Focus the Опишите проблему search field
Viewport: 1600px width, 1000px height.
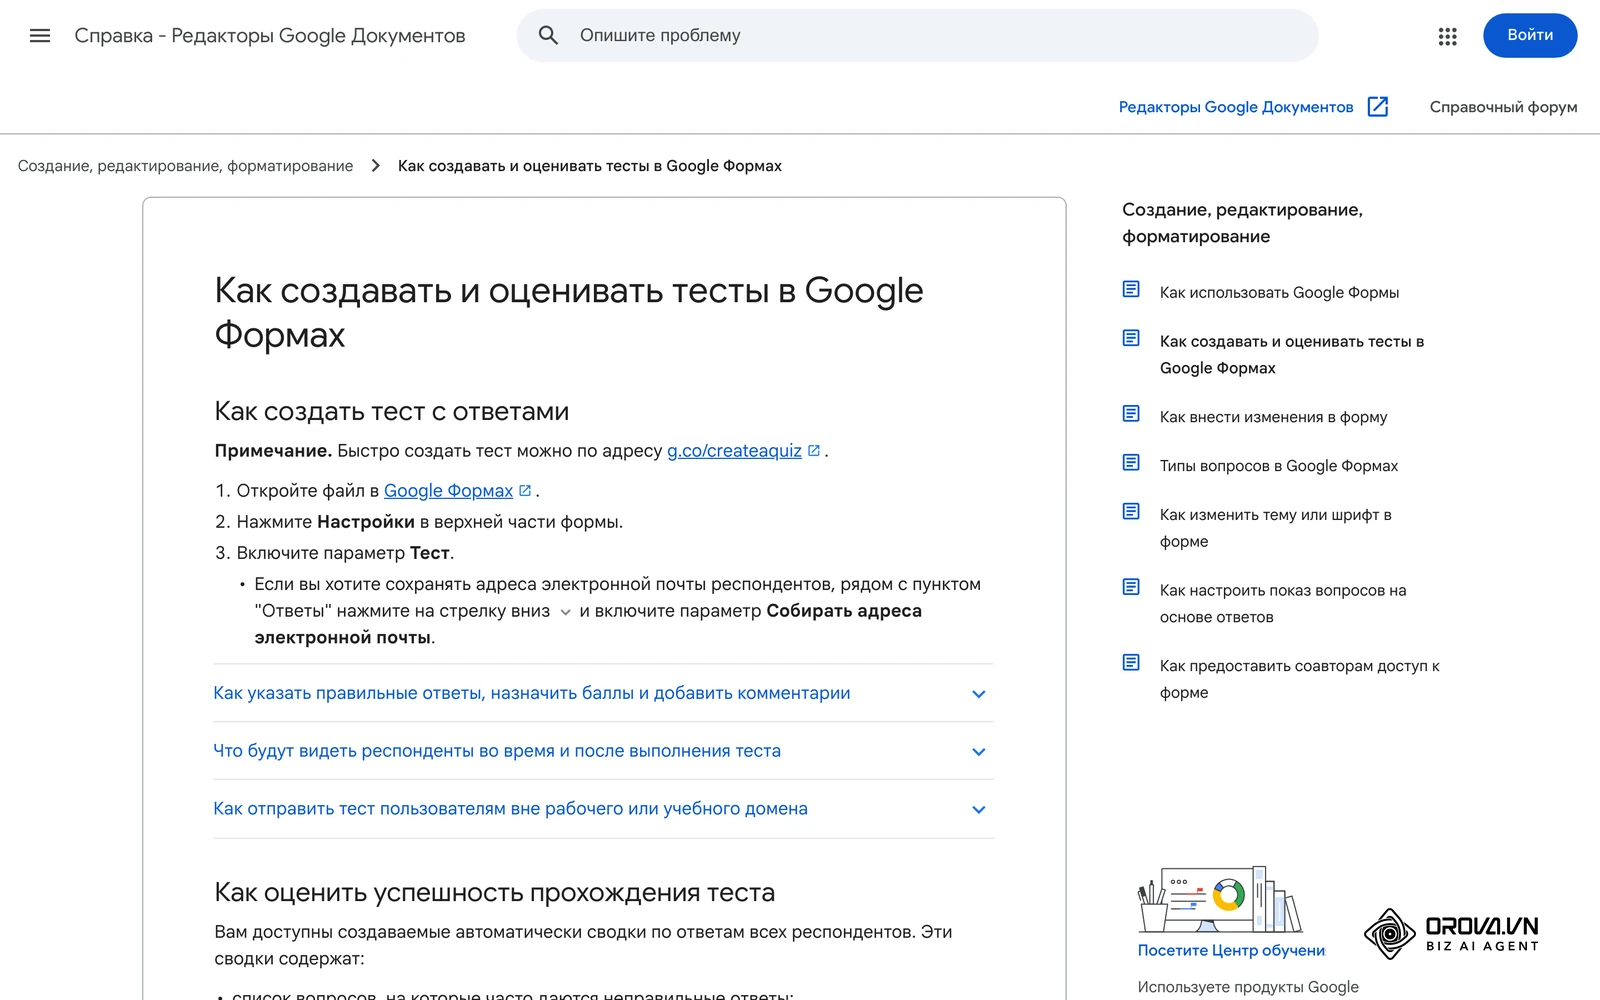(917, 36)
